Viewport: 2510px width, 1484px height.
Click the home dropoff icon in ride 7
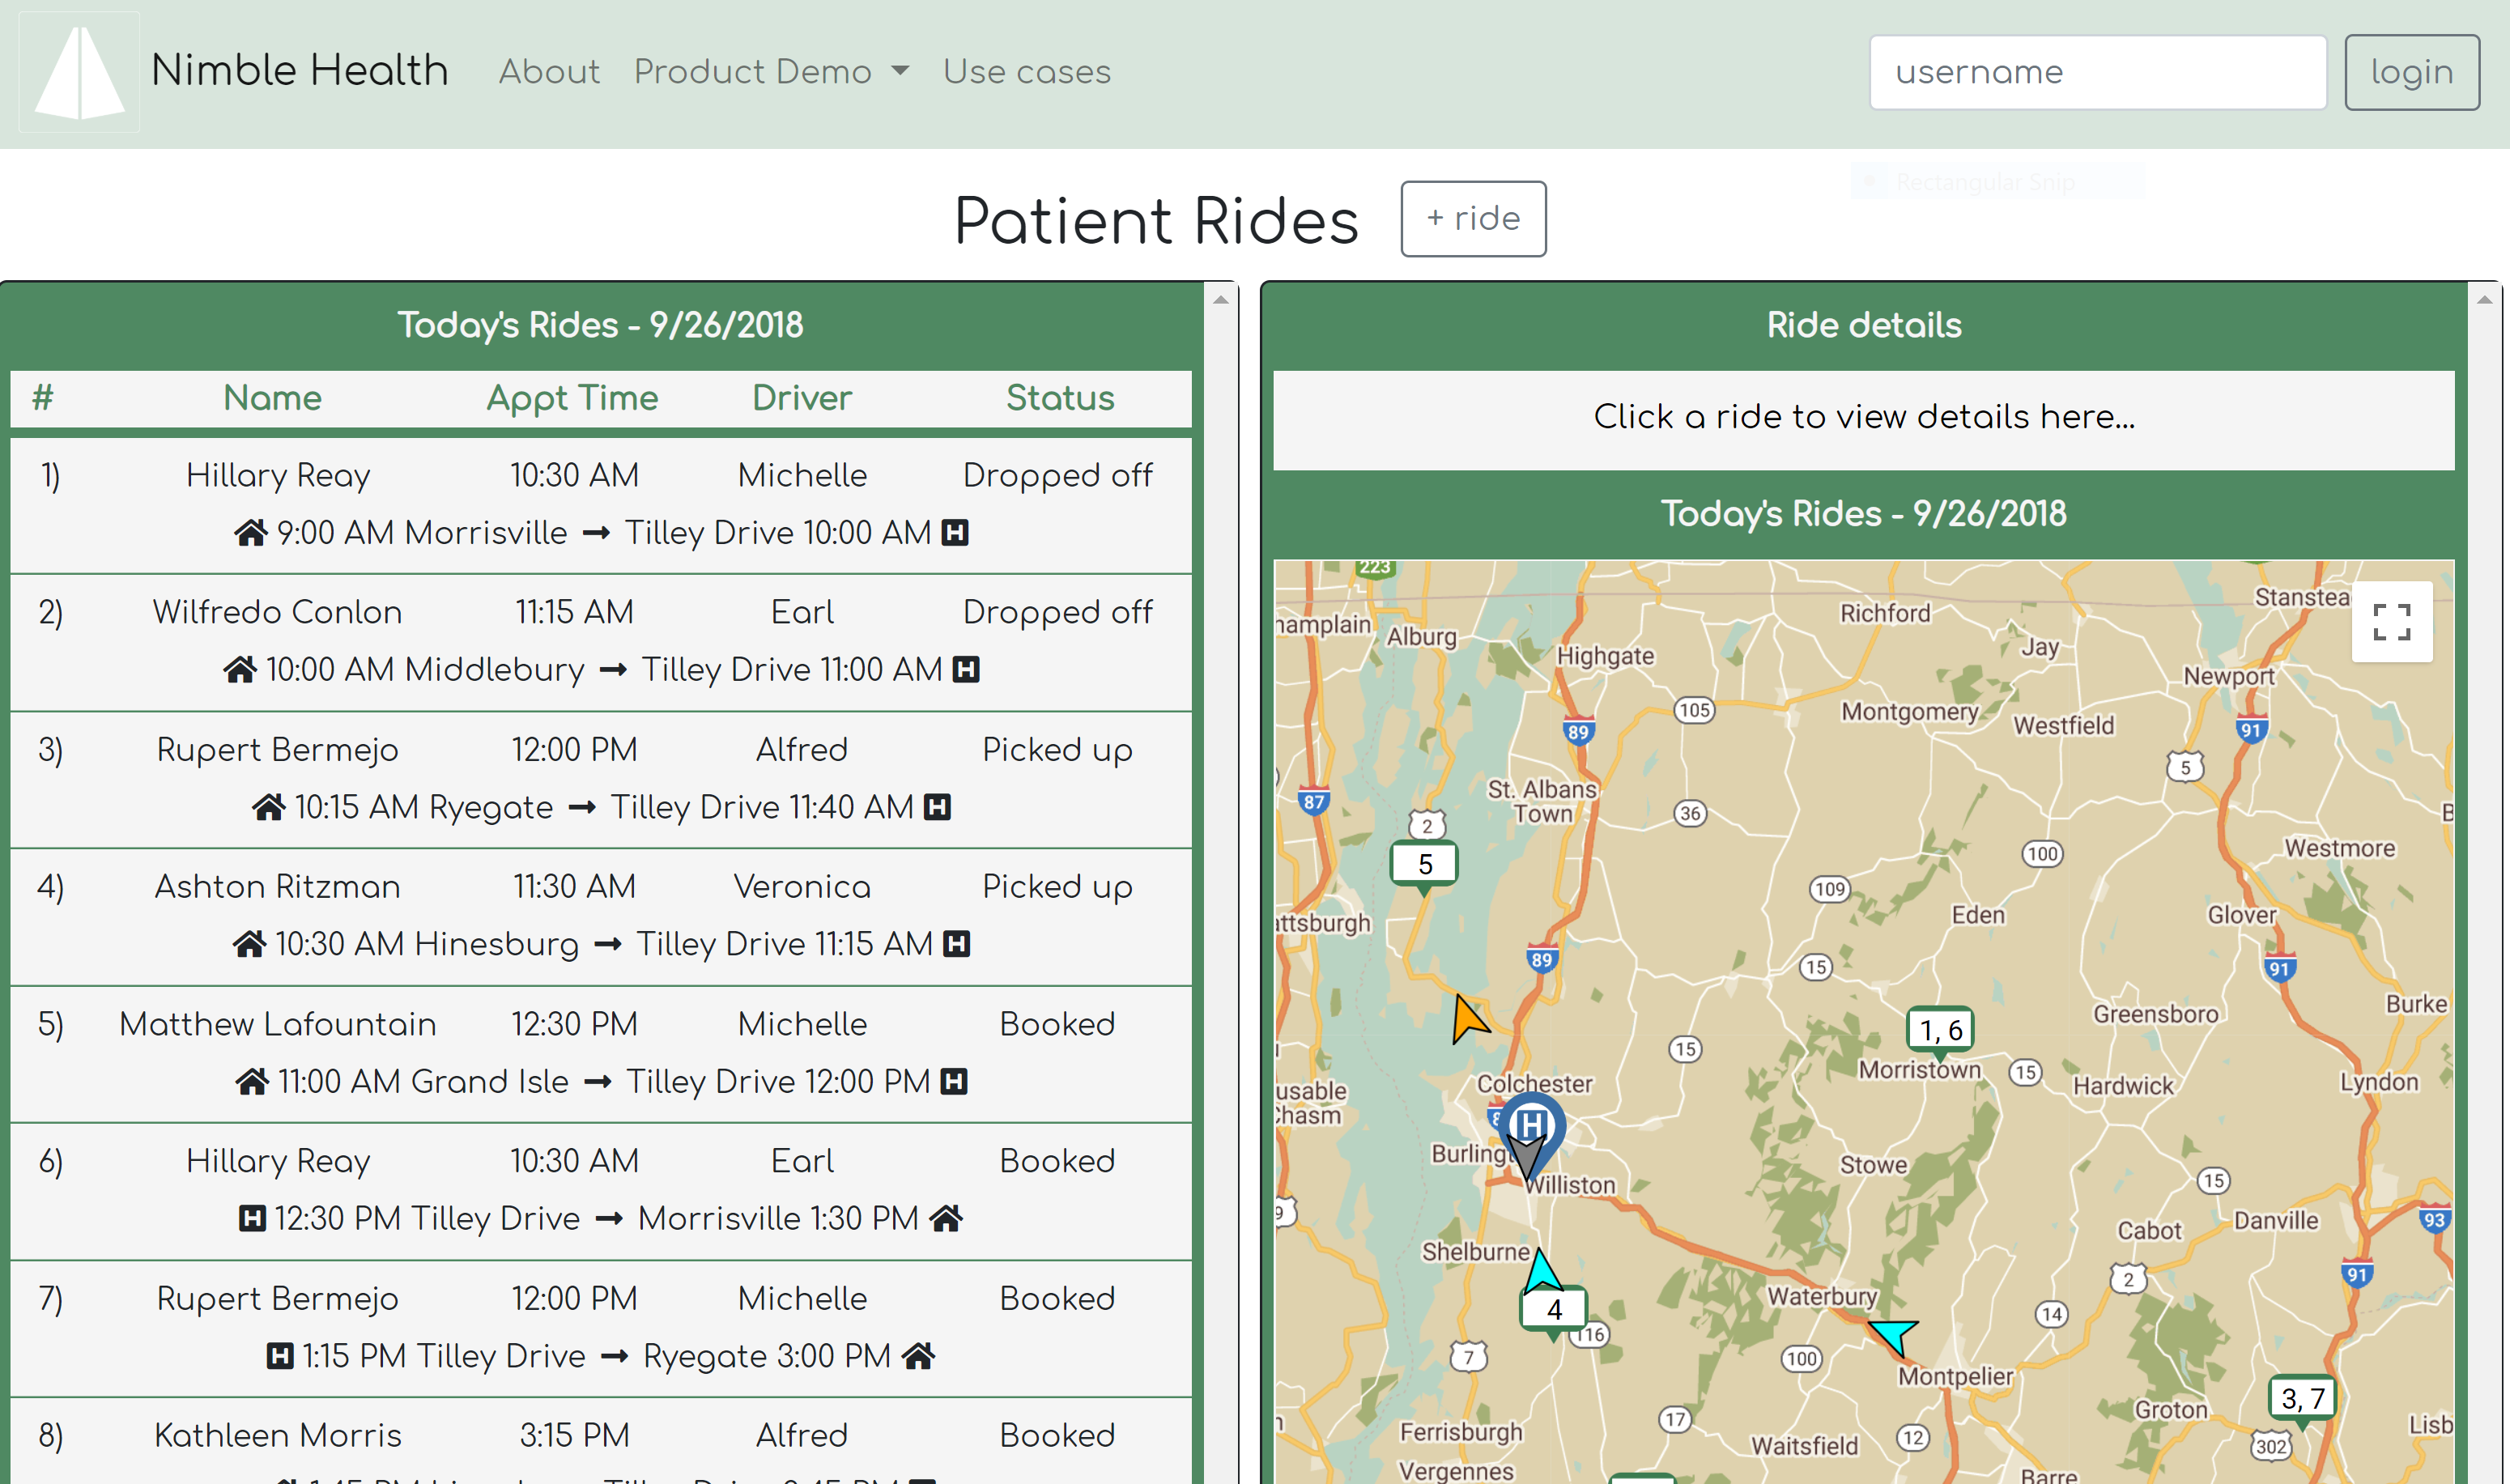918,1356
